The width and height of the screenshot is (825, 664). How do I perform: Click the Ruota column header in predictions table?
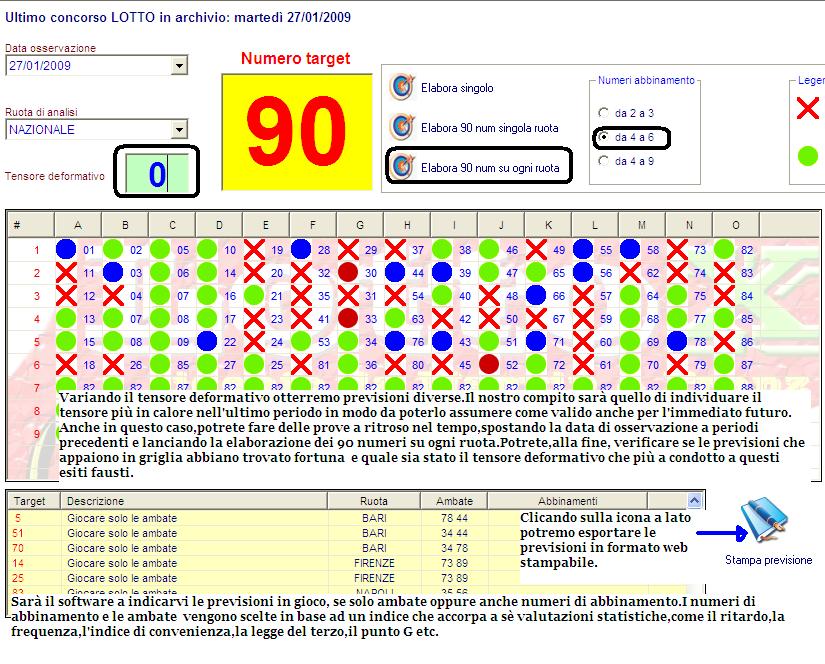pyautogui.click(x=374, y=501)
